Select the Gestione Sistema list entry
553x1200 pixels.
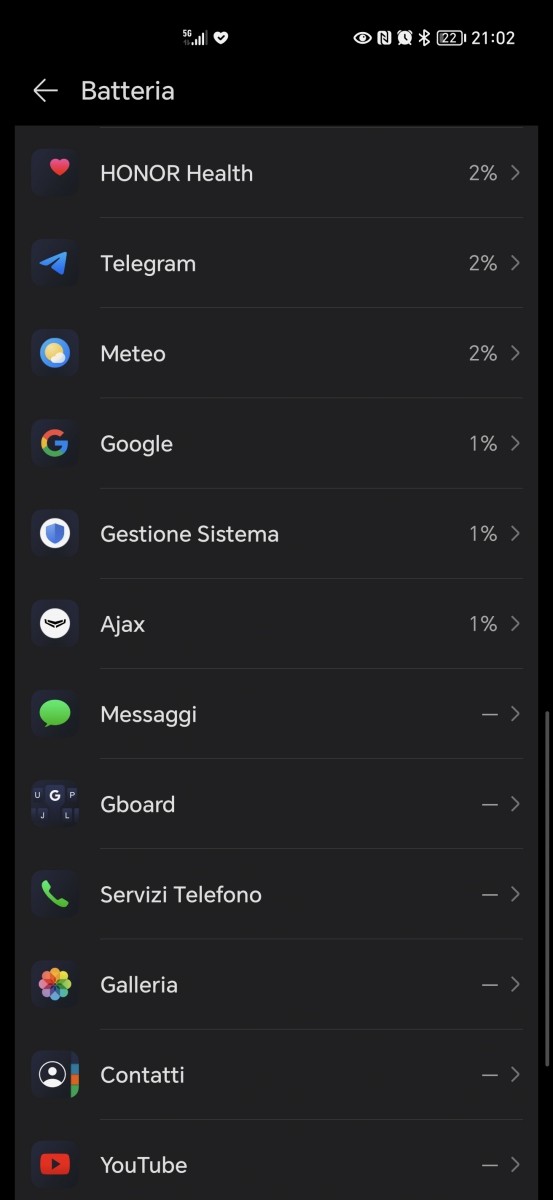pos(276,533)
